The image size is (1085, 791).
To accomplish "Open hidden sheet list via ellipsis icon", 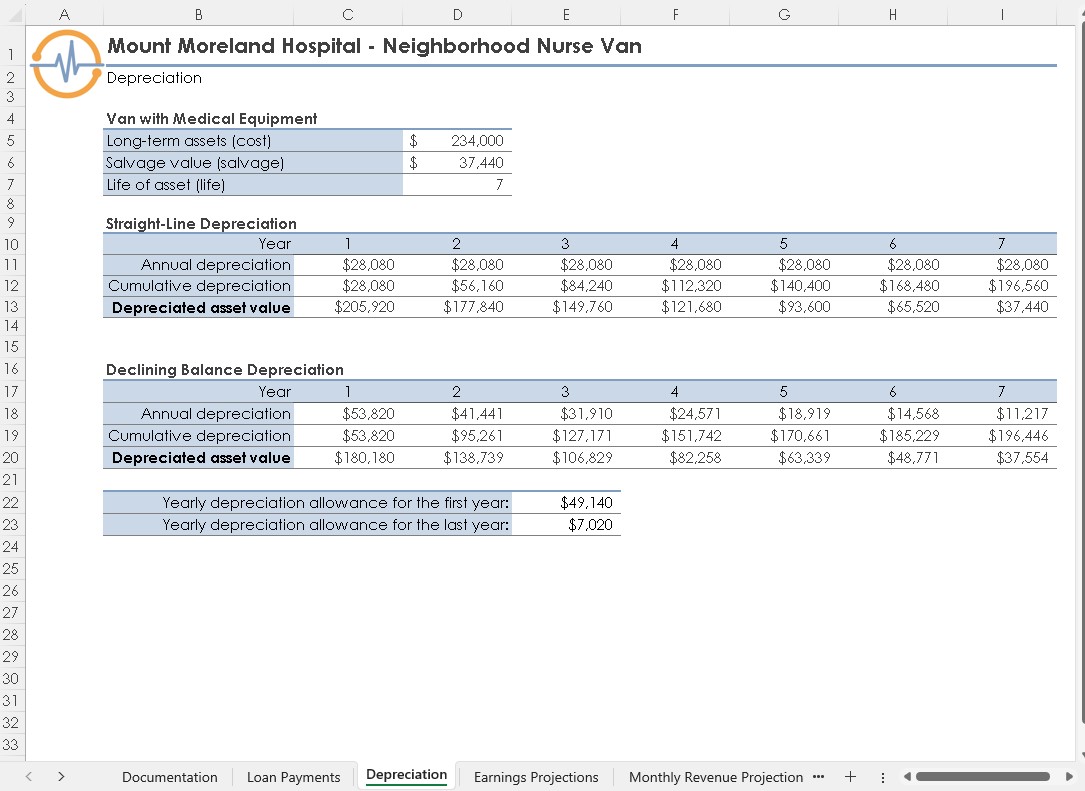I will [820, 777].
